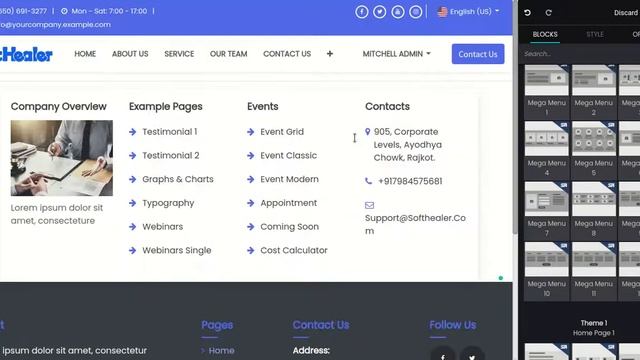
Task: Click the arrow icon beside Event Grid
Action: click(x=251, y=132)
